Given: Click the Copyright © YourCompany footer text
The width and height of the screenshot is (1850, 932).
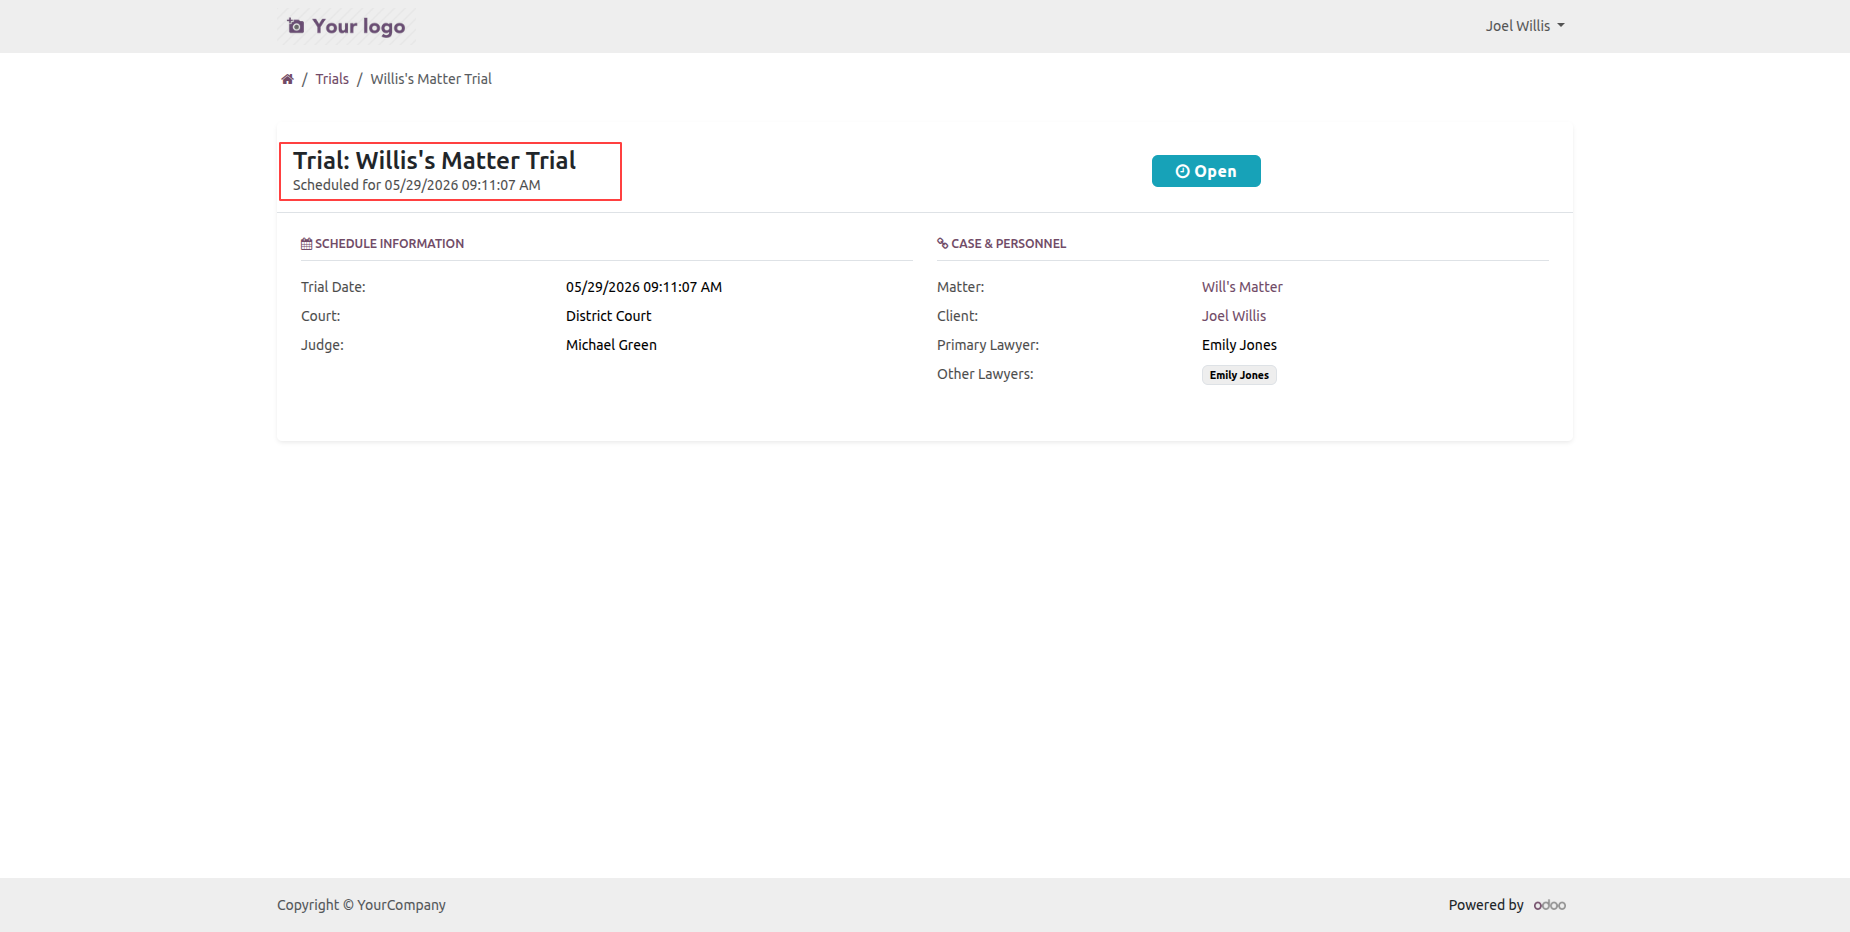Looking at the screenshot, I should tap(361, 905).
